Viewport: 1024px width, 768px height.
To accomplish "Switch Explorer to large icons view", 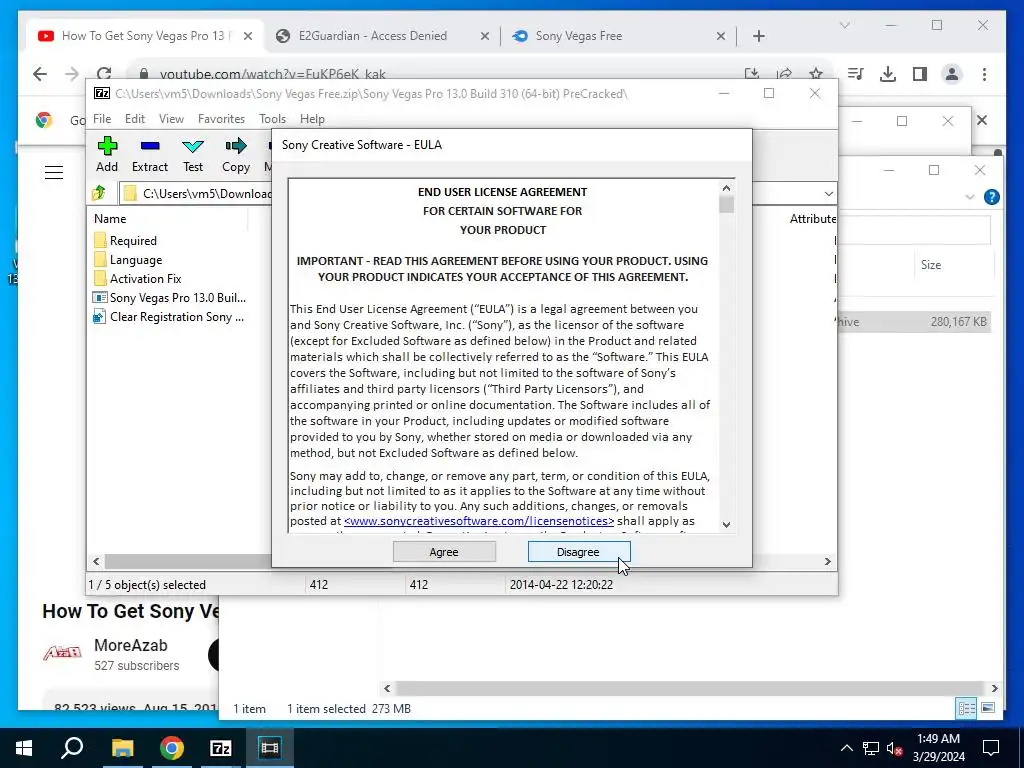I will tap(988, 708).
